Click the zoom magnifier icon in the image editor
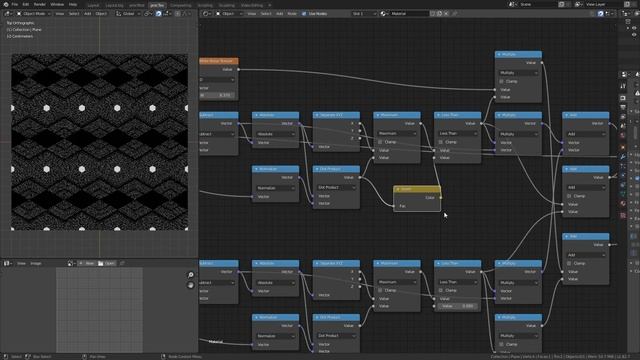The height and width of the screenshot is (360, 640). click(191, 275)
